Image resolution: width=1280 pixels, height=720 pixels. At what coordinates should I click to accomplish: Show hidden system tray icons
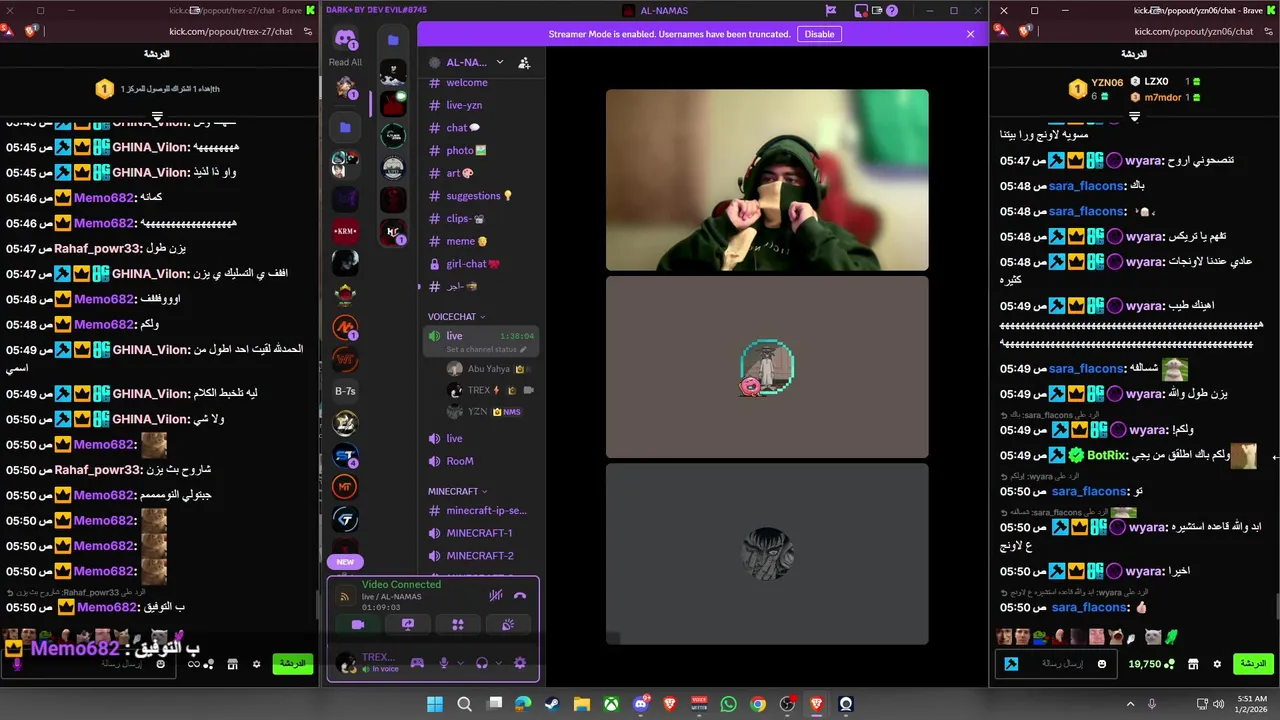click(x=1131, y=704)
